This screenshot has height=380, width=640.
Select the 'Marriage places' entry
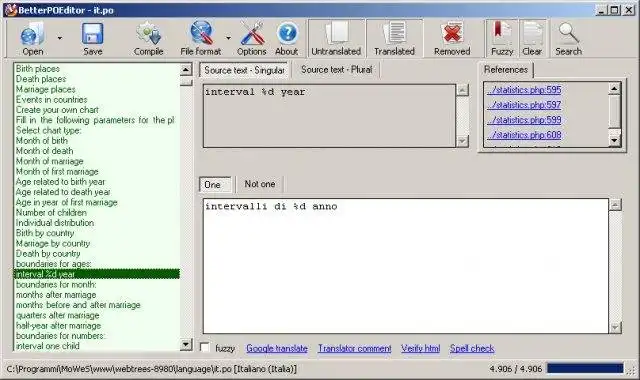(x=45, y=89)
